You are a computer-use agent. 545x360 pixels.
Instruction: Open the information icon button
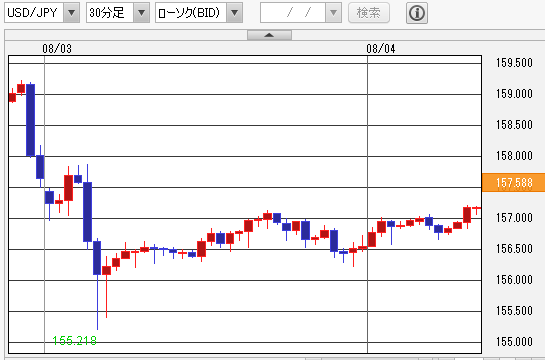coord(417,13)
